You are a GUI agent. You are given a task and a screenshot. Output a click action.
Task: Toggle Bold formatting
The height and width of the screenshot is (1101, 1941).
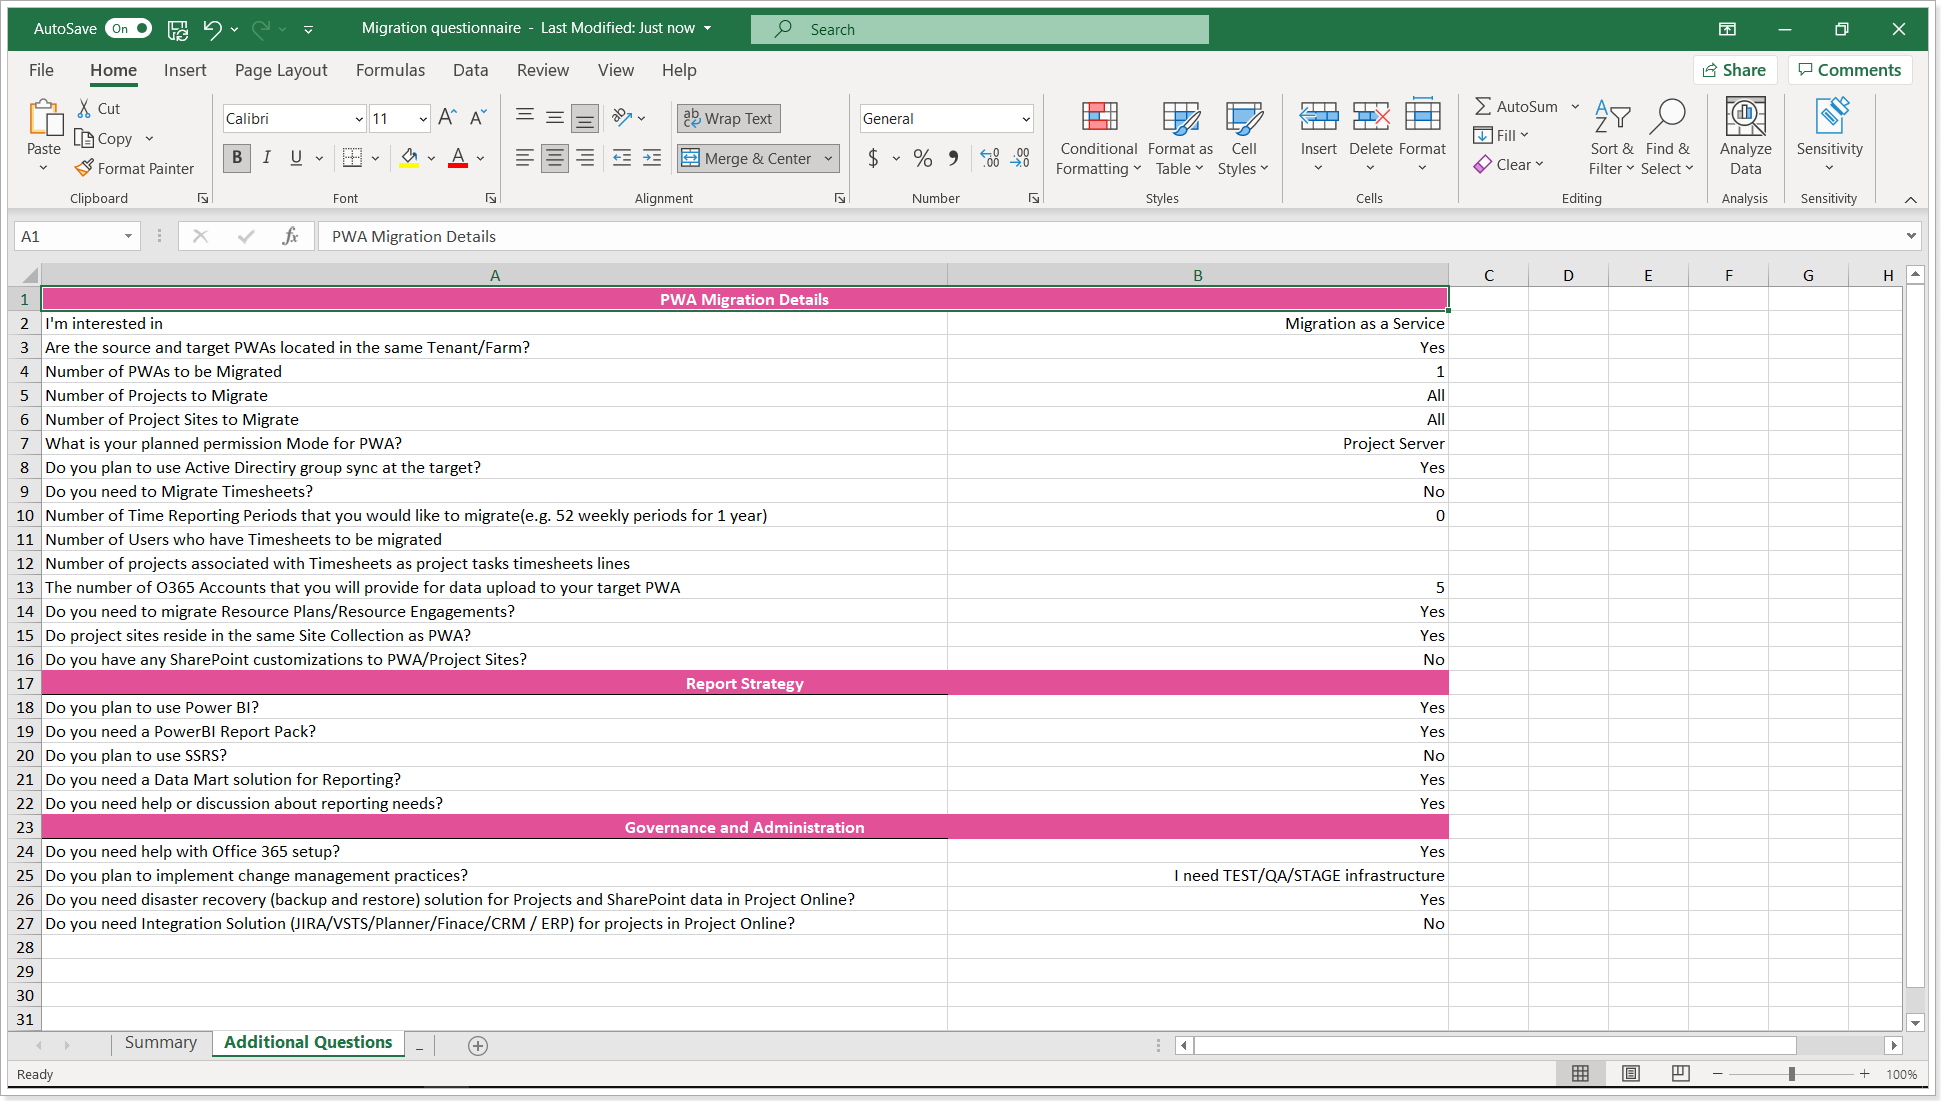point(237,158)
